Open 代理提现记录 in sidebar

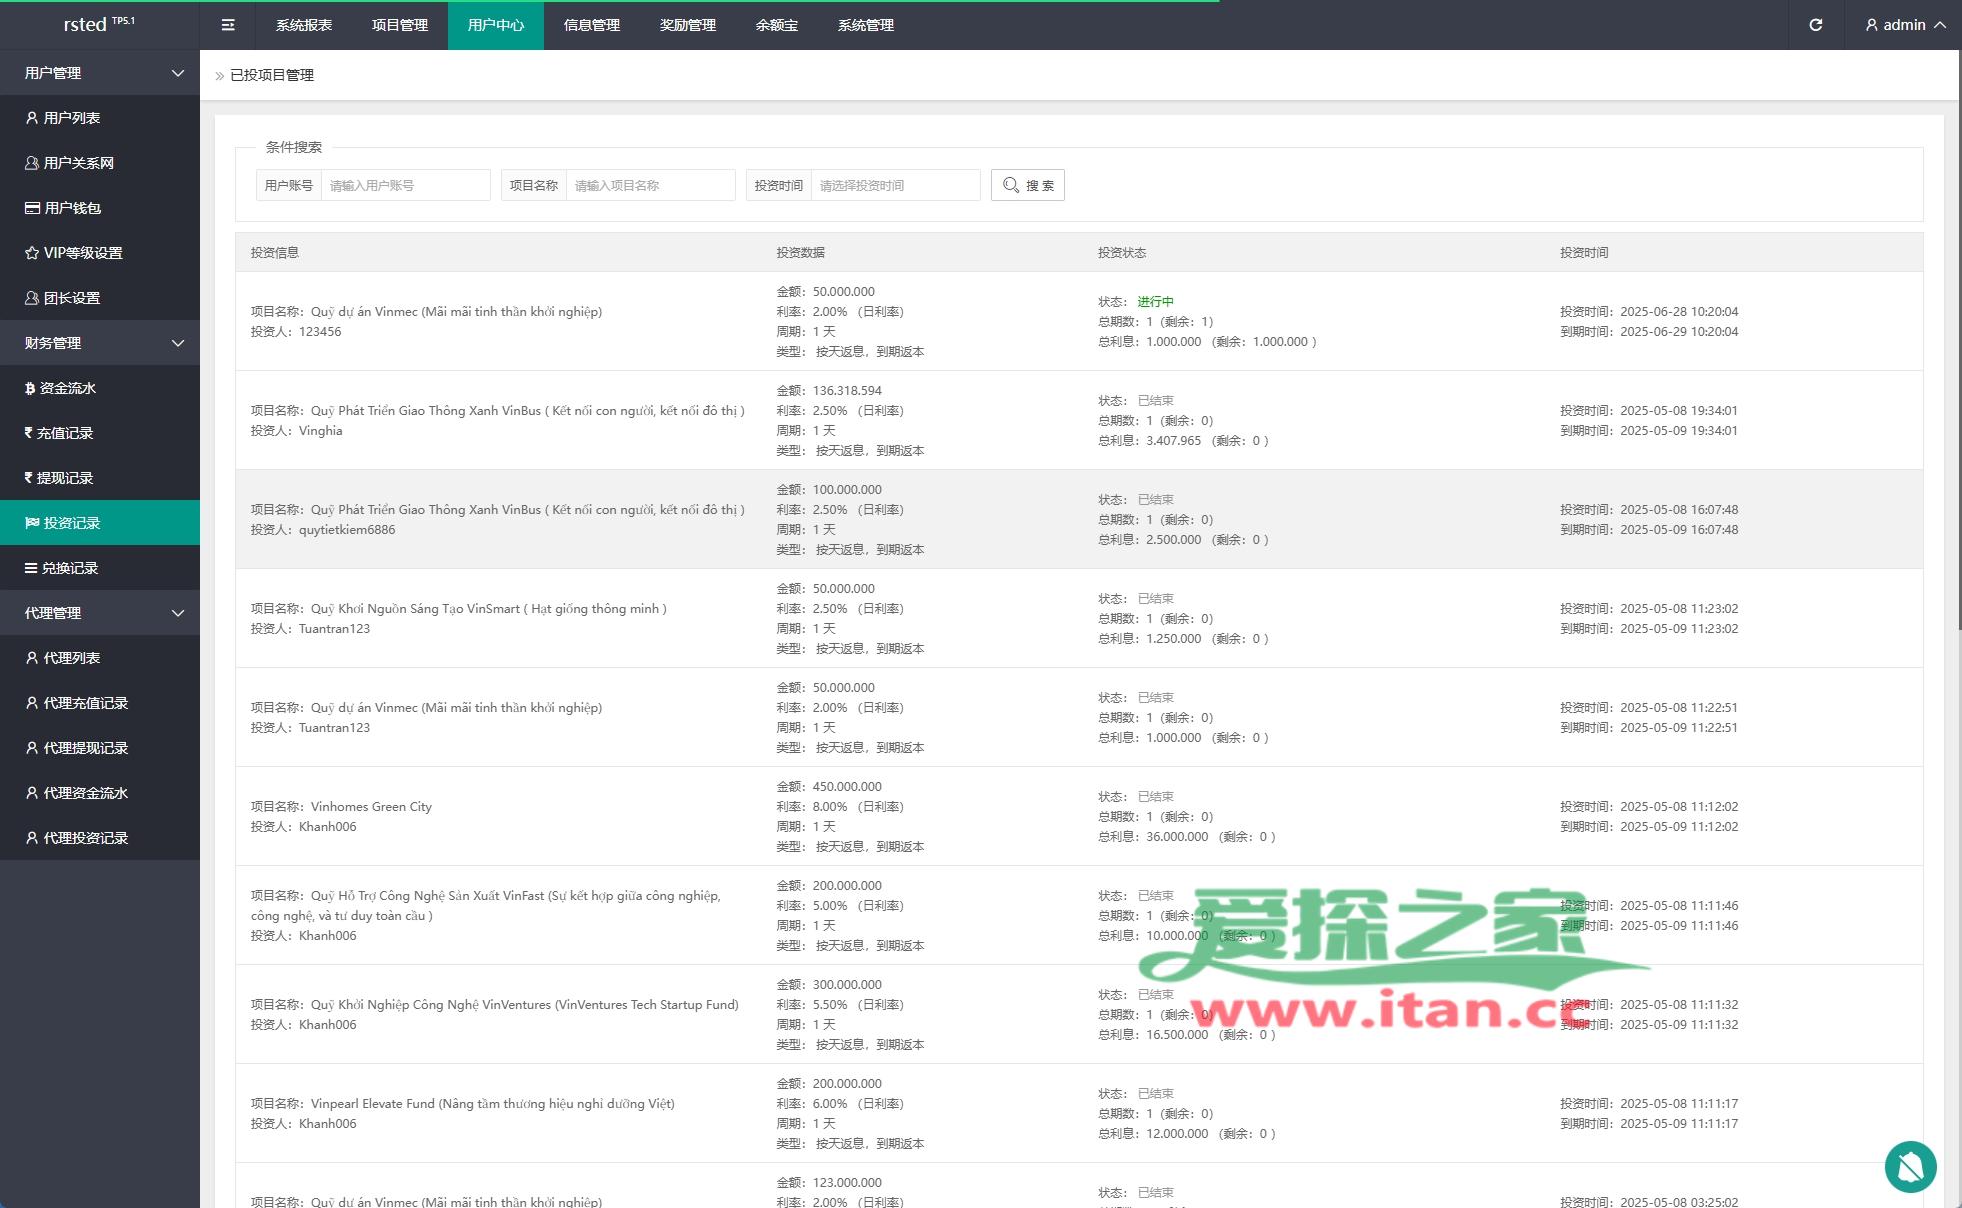[x=100, y=748]
